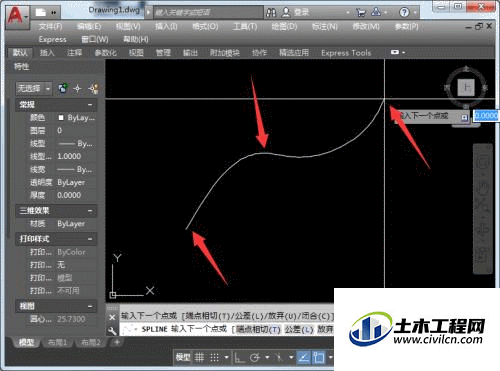The width and height of the screenshot is (500, 371).
Task: Open command line customize wrench icon
Action: [x=112, y=330]
